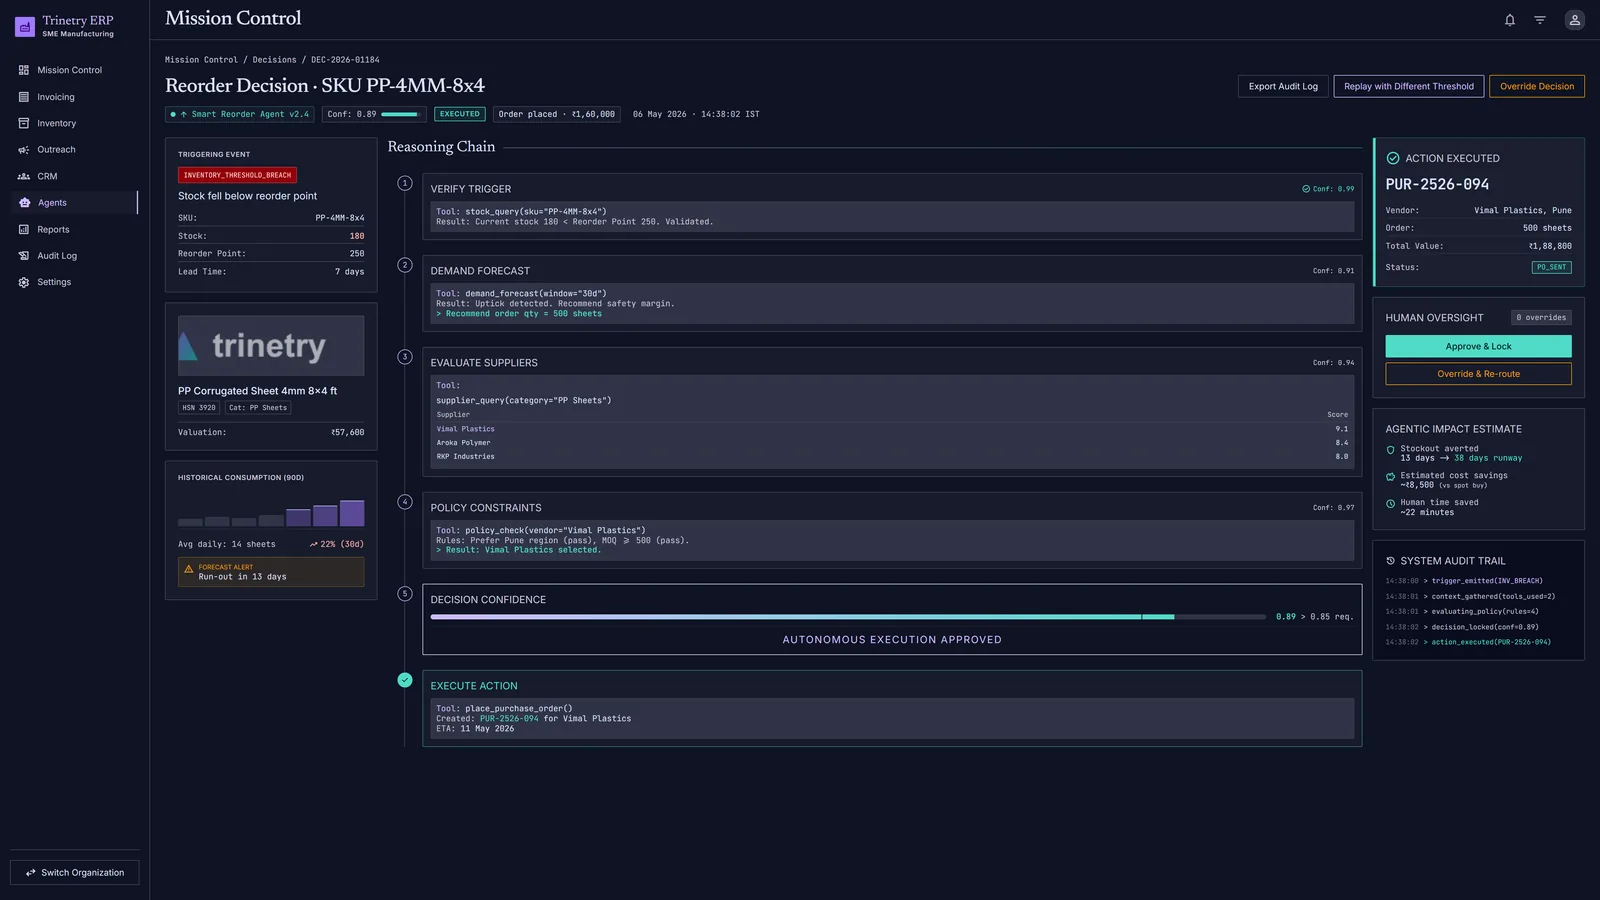Click the Settings gear icon
The width and height of the screenshot is (1600, 900).
click(24, 282)
